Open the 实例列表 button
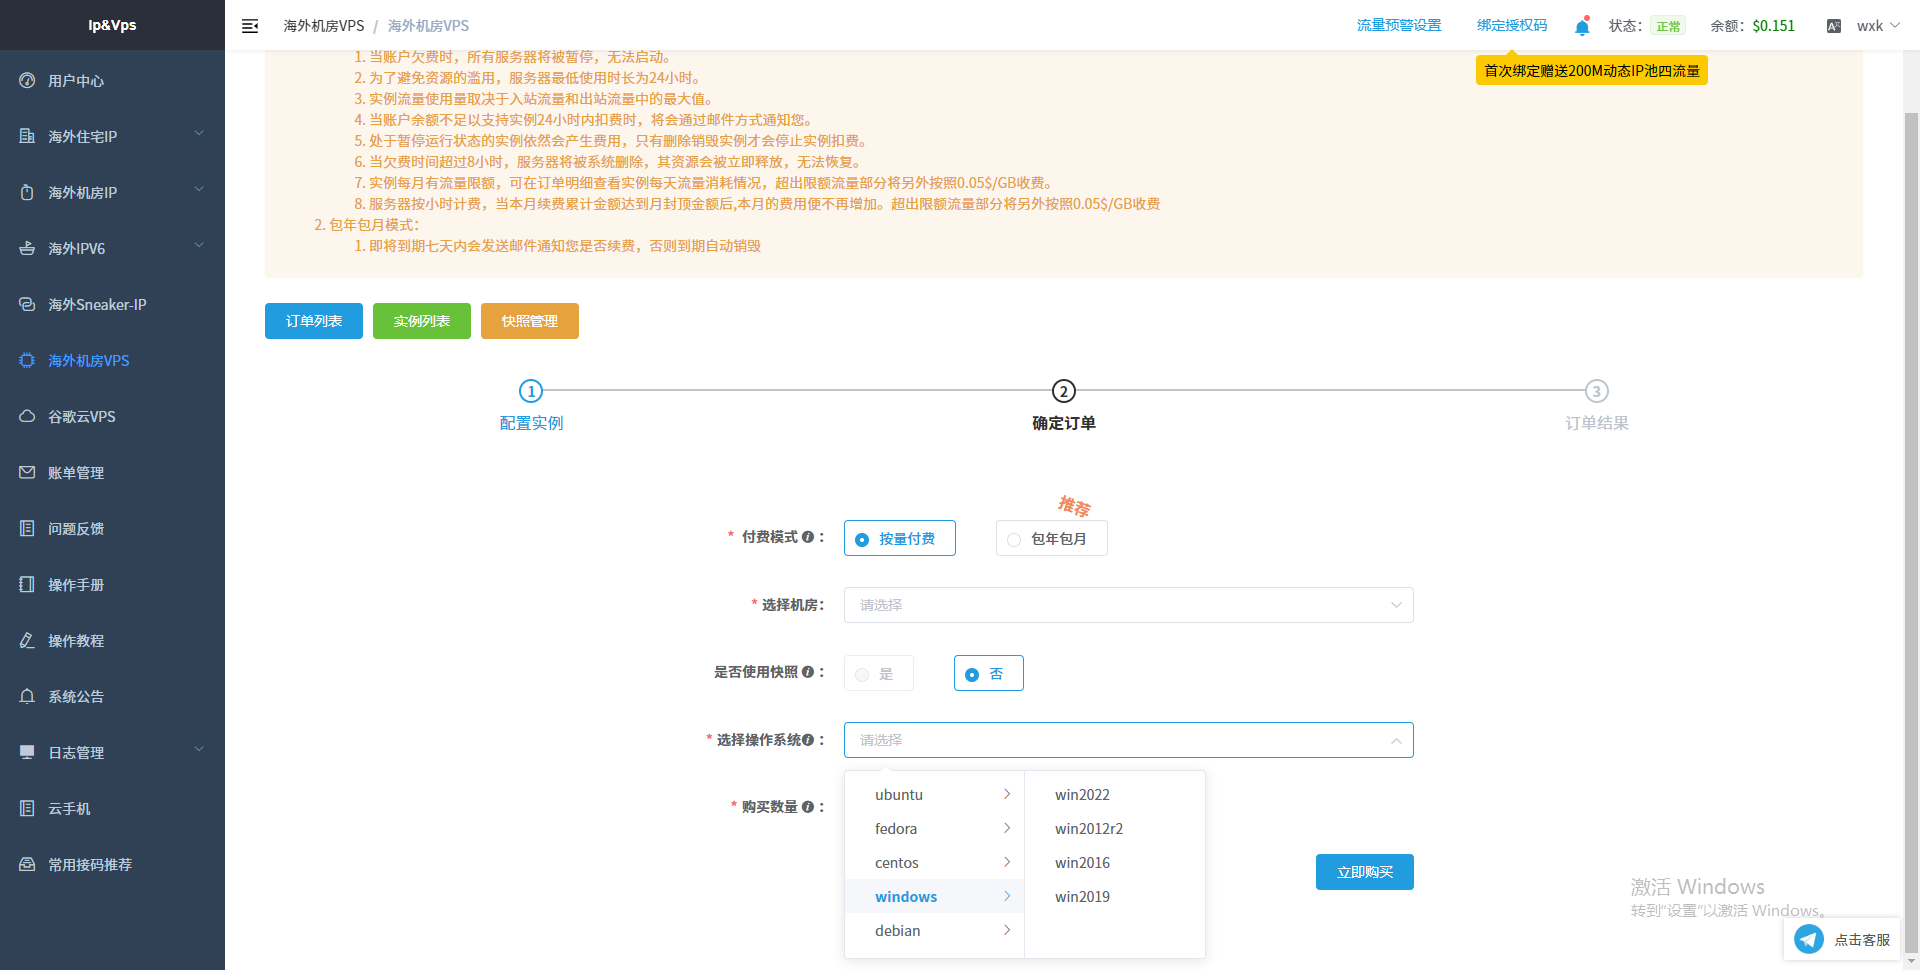This screenshot has width=1920, height=970. [422, 321]
